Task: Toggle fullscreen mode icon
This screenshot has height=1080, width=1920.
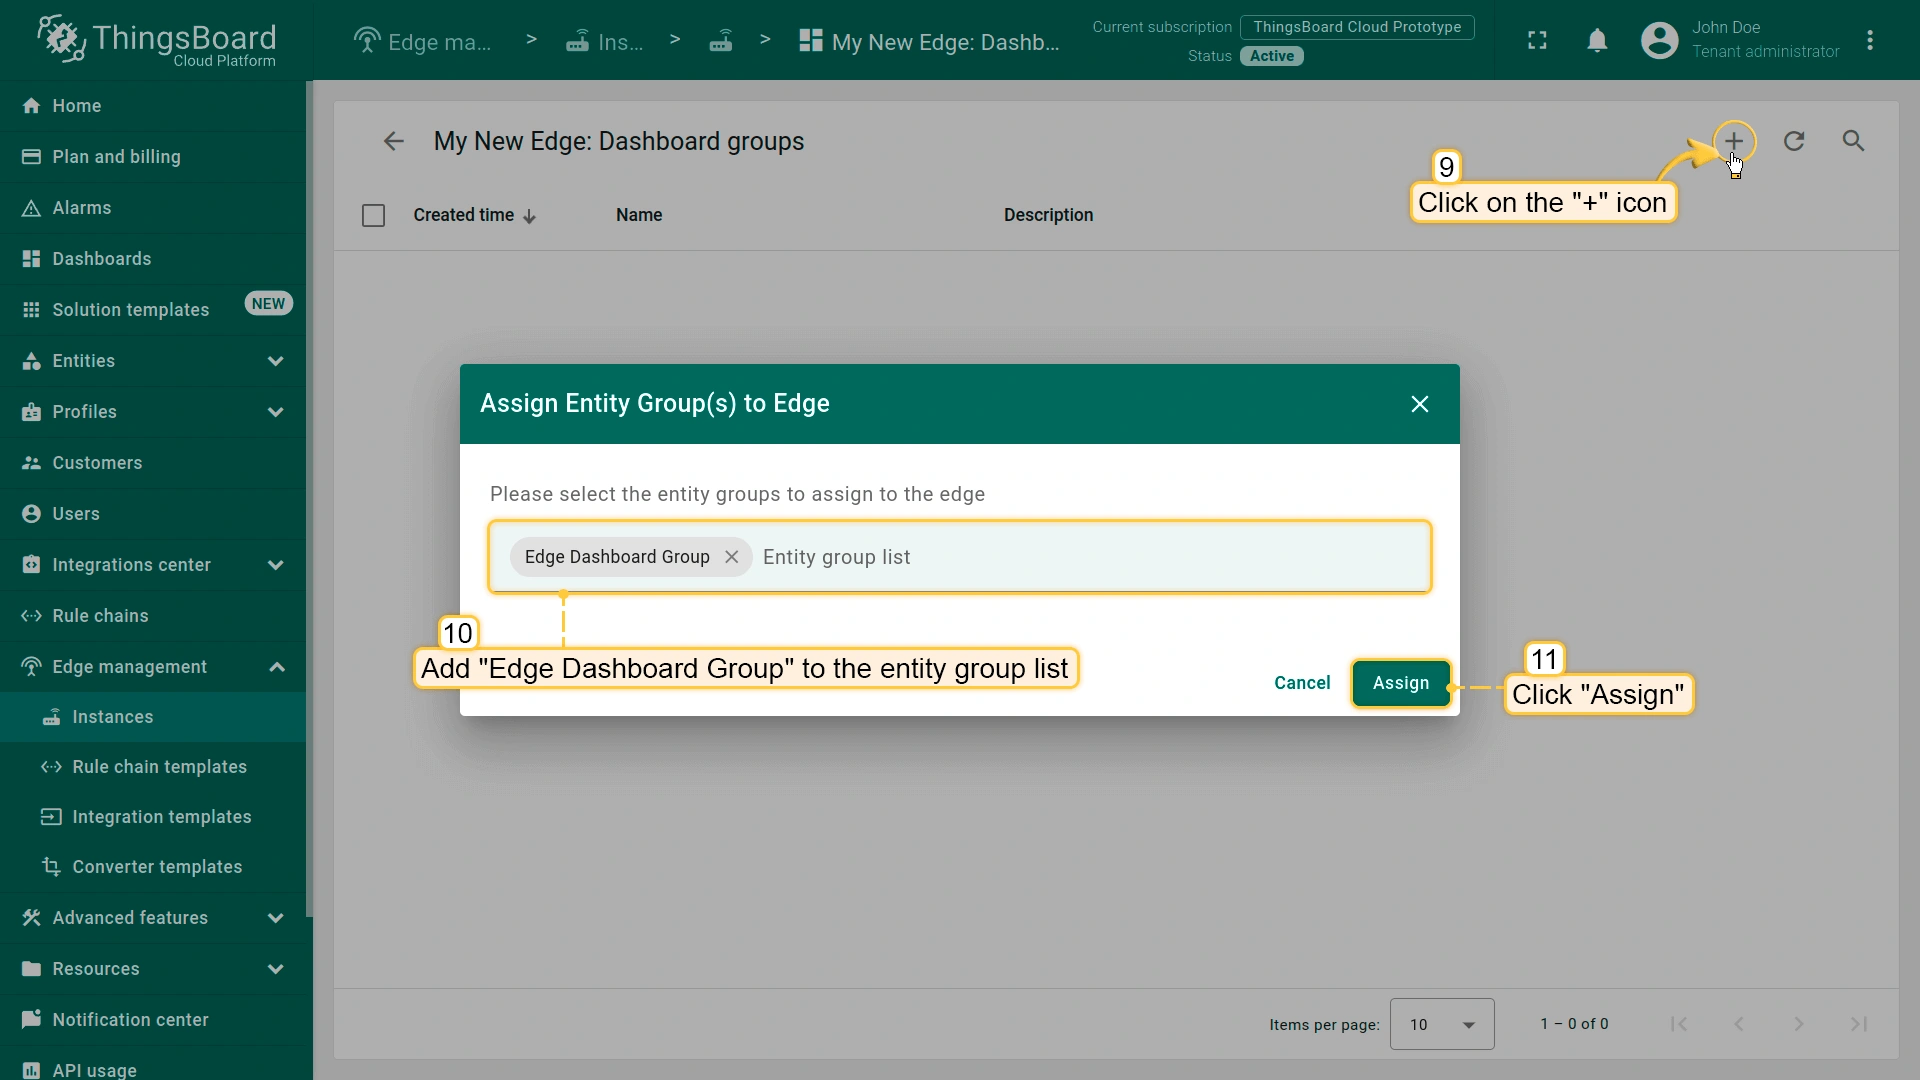Action: pyautogui.click(x=1537, y=41)
